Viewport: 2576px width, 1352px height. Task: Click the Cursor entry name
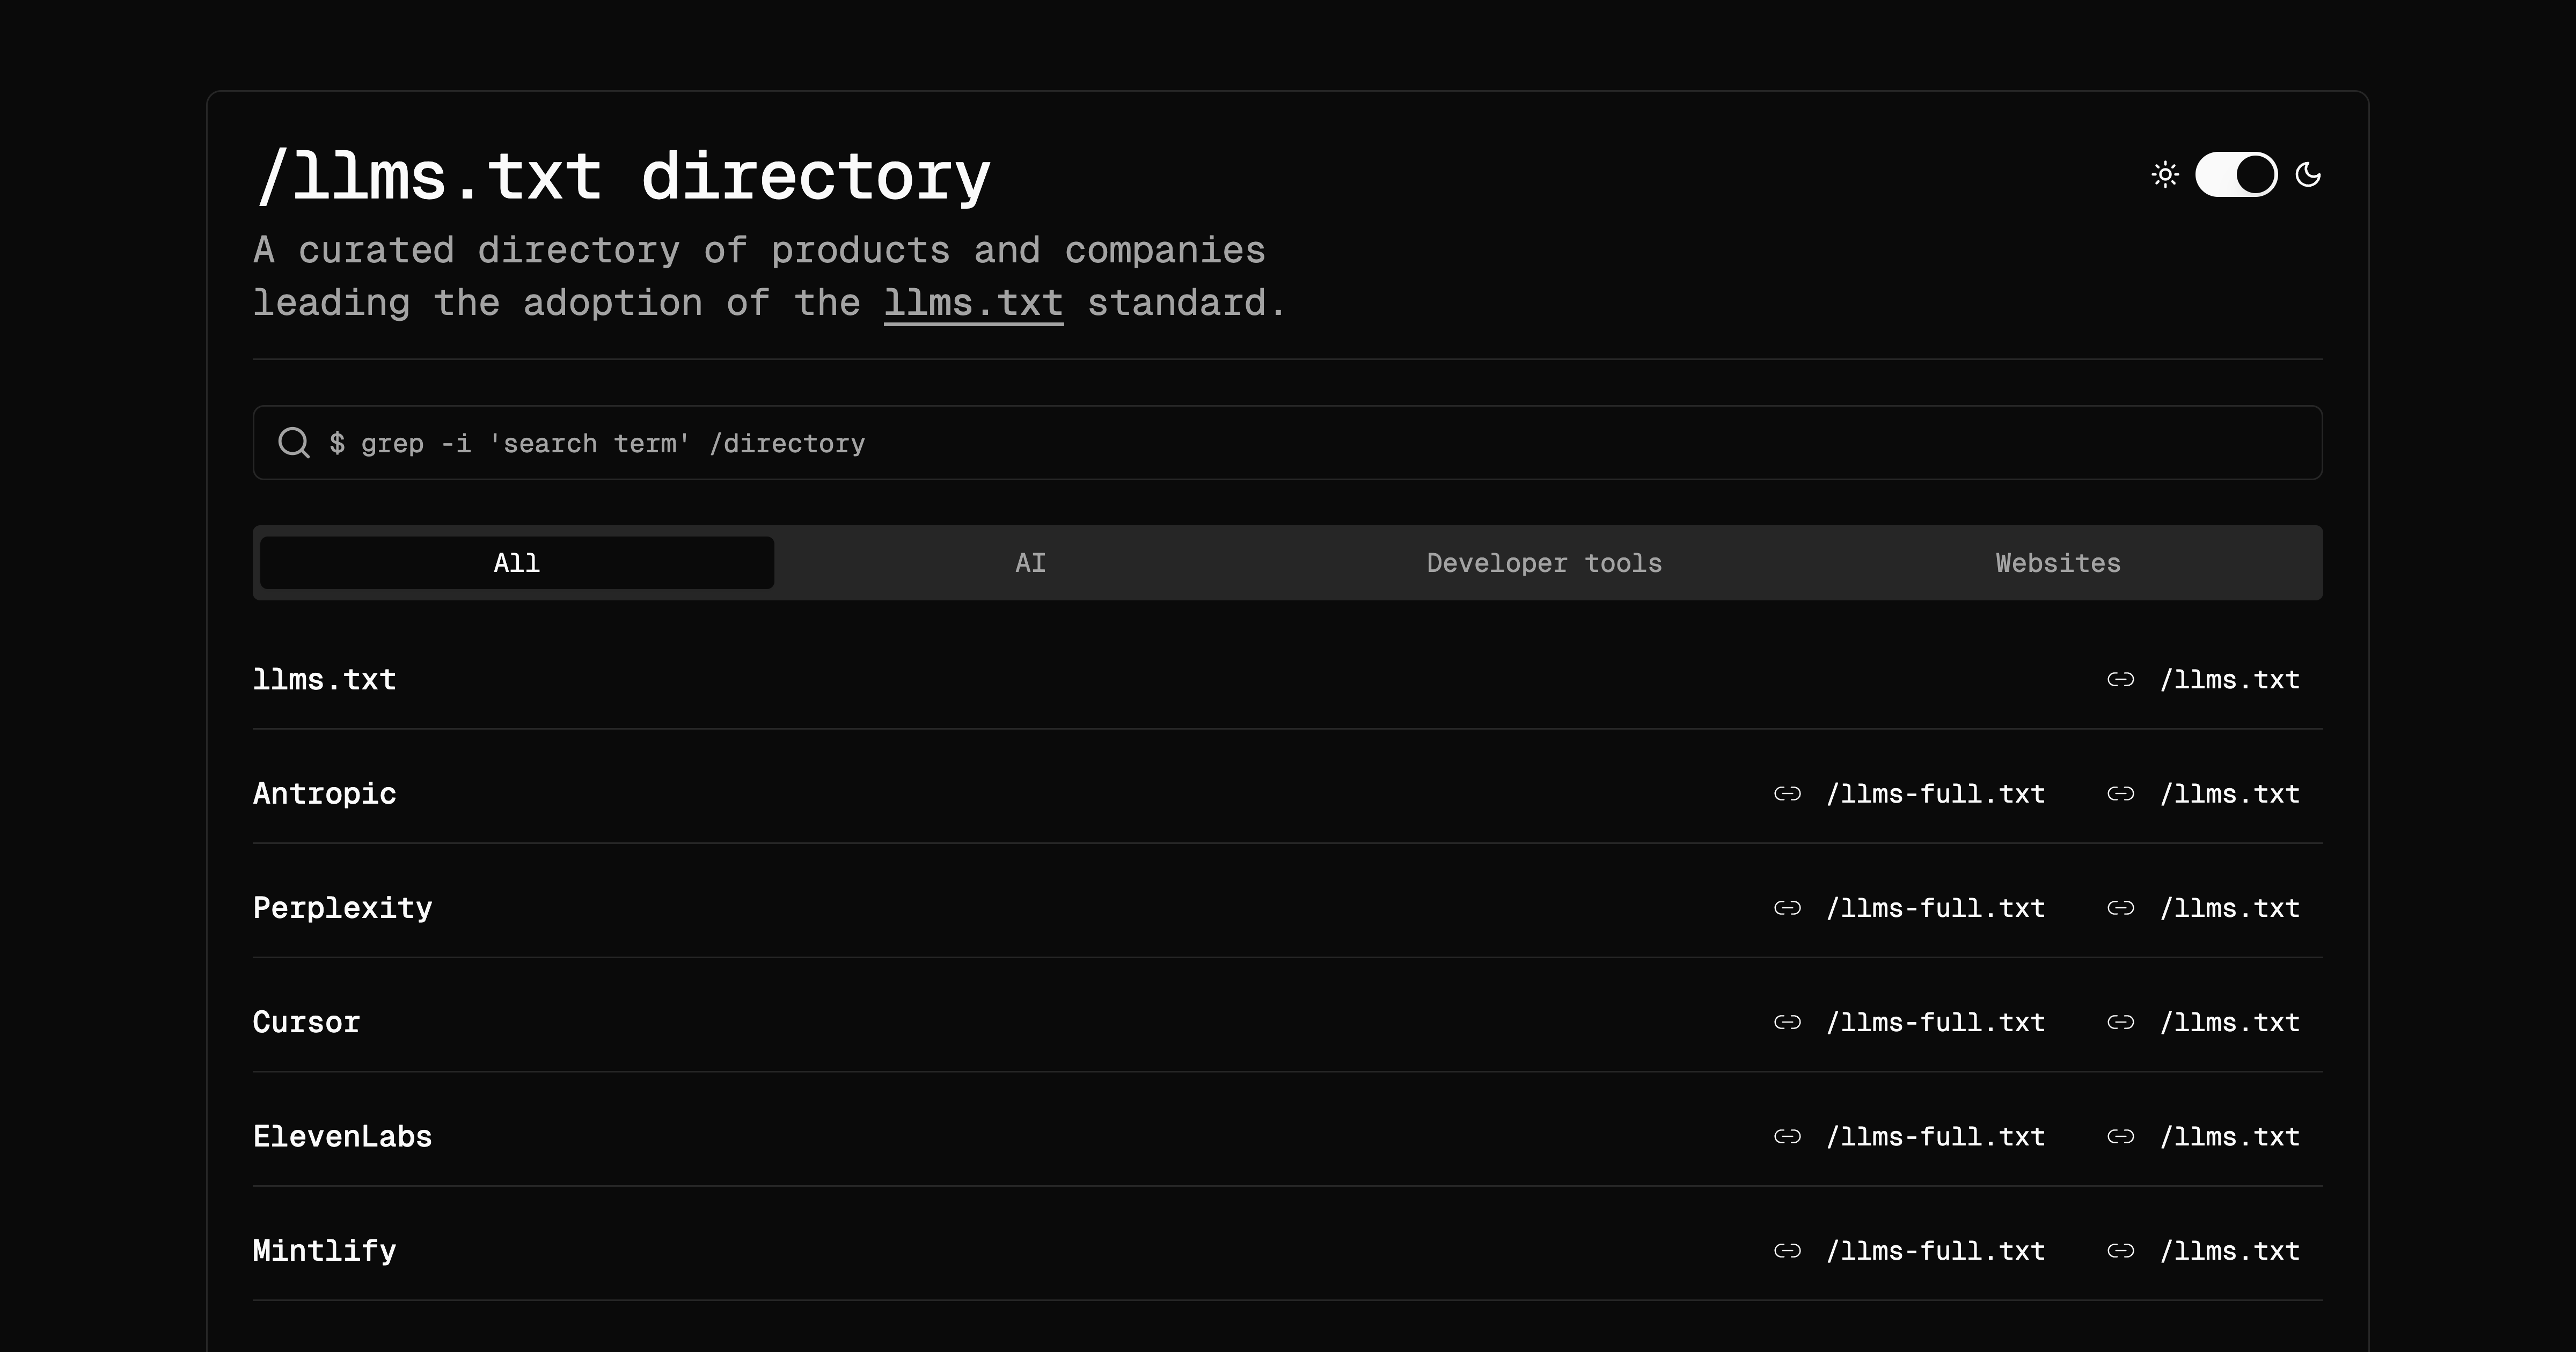coord(306,1022)
